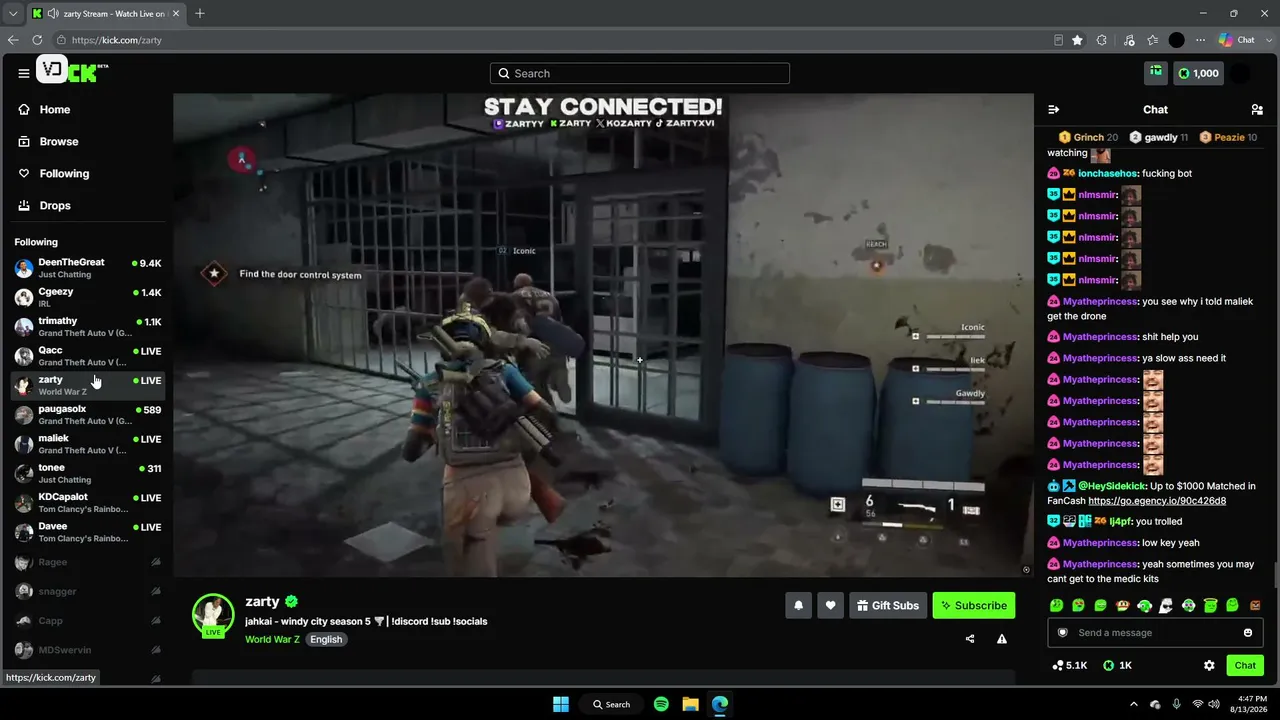Click the stream quality badge in video corner

tap(1026, 570)
